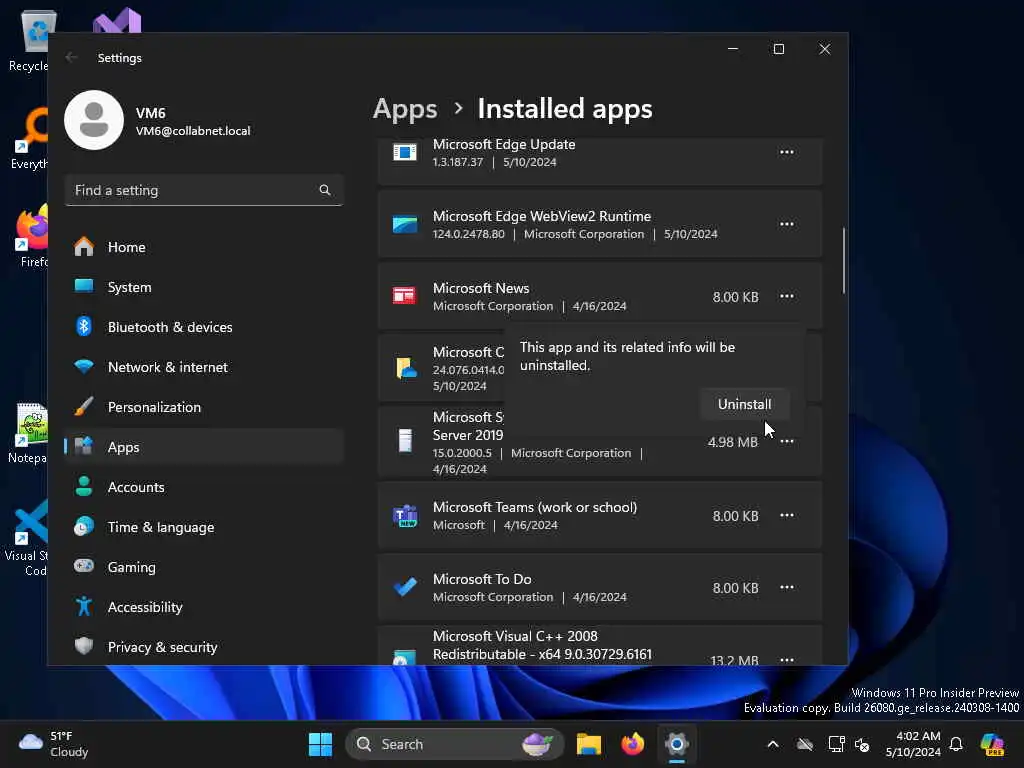Click the magnifier icon in Find a setting
This screenshot has width=1024, height=768.
pyautogui.click(x=325, y=190)
